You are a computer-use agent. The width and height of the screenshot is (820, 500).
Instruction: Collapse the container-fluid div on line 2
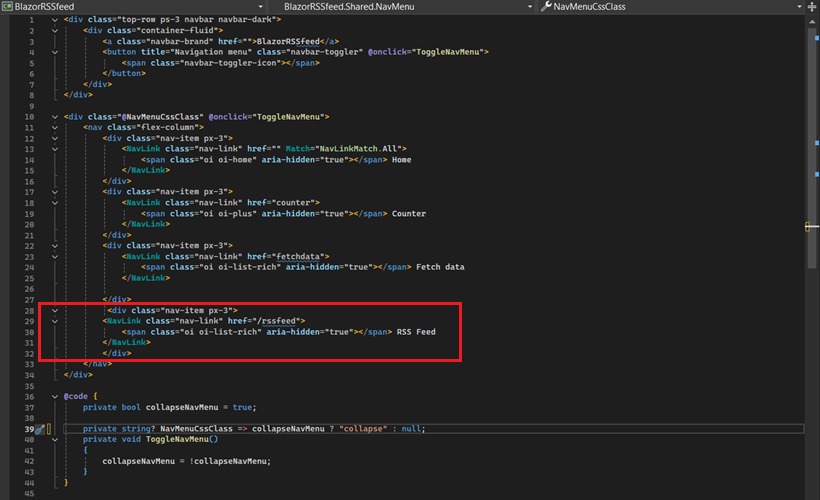pos(54,31)
